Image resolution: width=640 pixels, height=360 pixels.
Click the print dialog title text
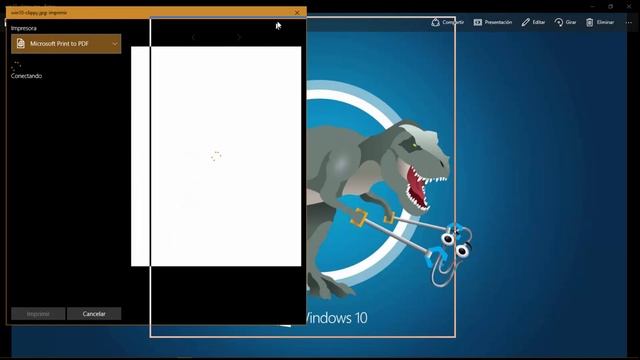coord(39,13)
